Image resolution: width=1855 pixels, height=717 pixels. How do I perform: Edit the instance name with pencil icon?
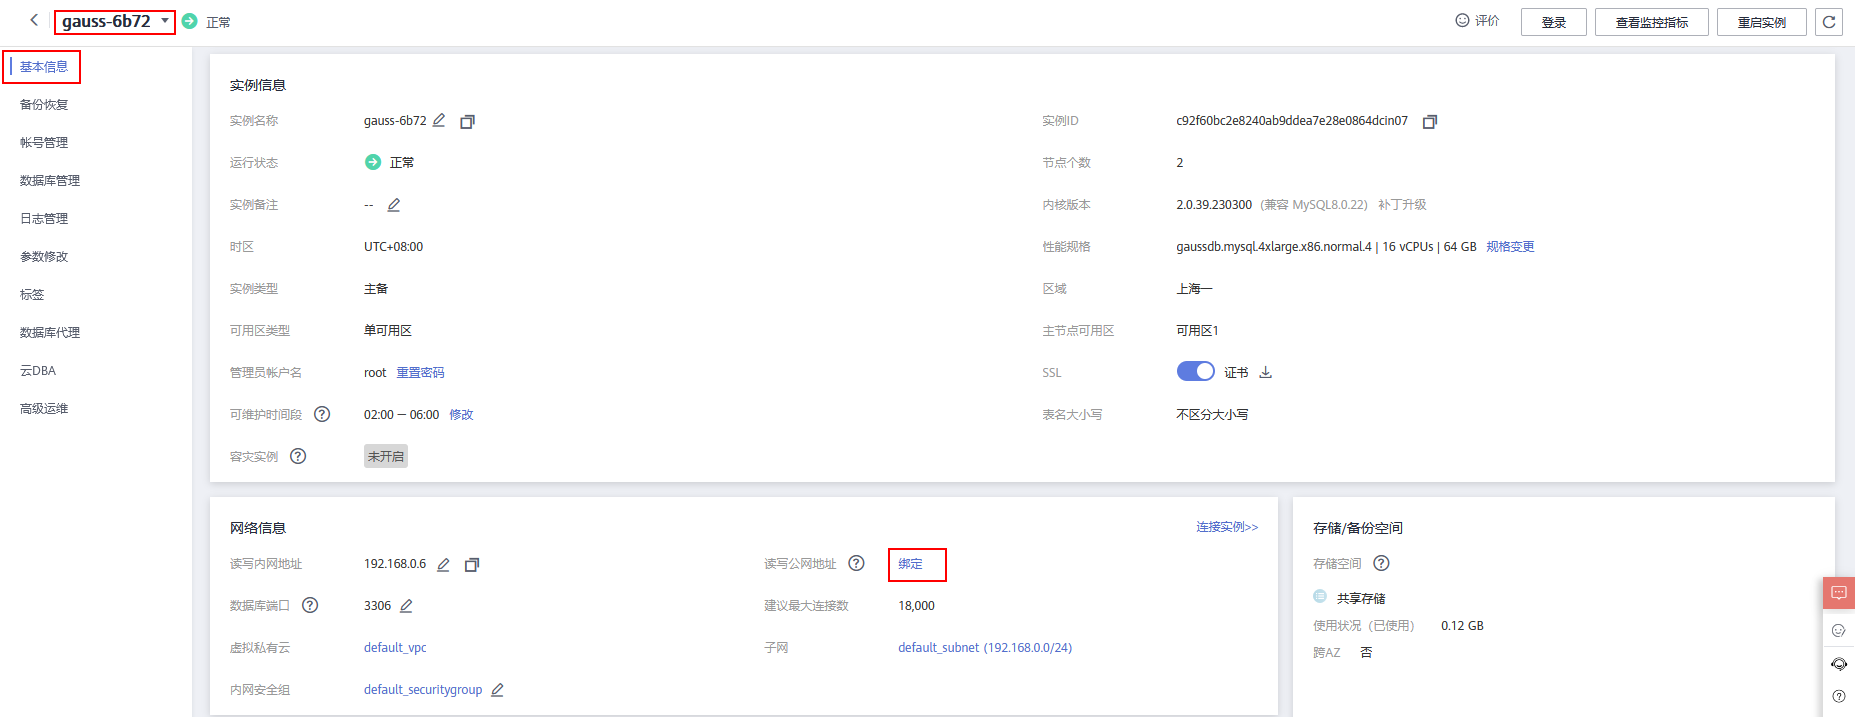pos(439,120)
